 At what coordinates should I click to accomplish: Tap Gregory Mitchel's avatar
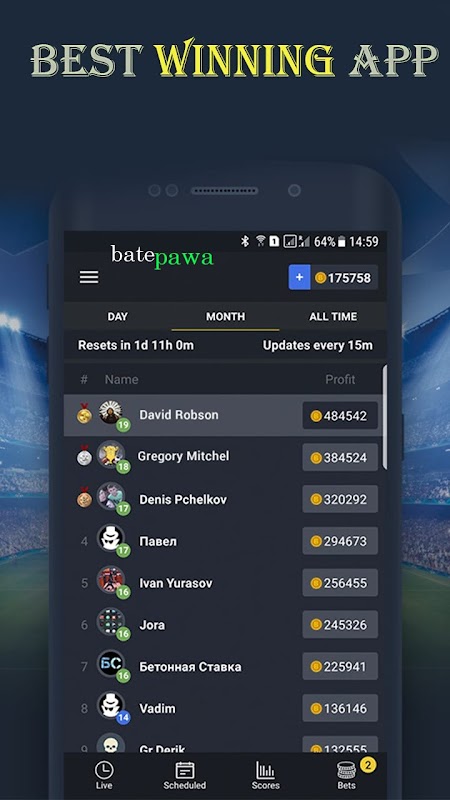click(x=110, y=454)
